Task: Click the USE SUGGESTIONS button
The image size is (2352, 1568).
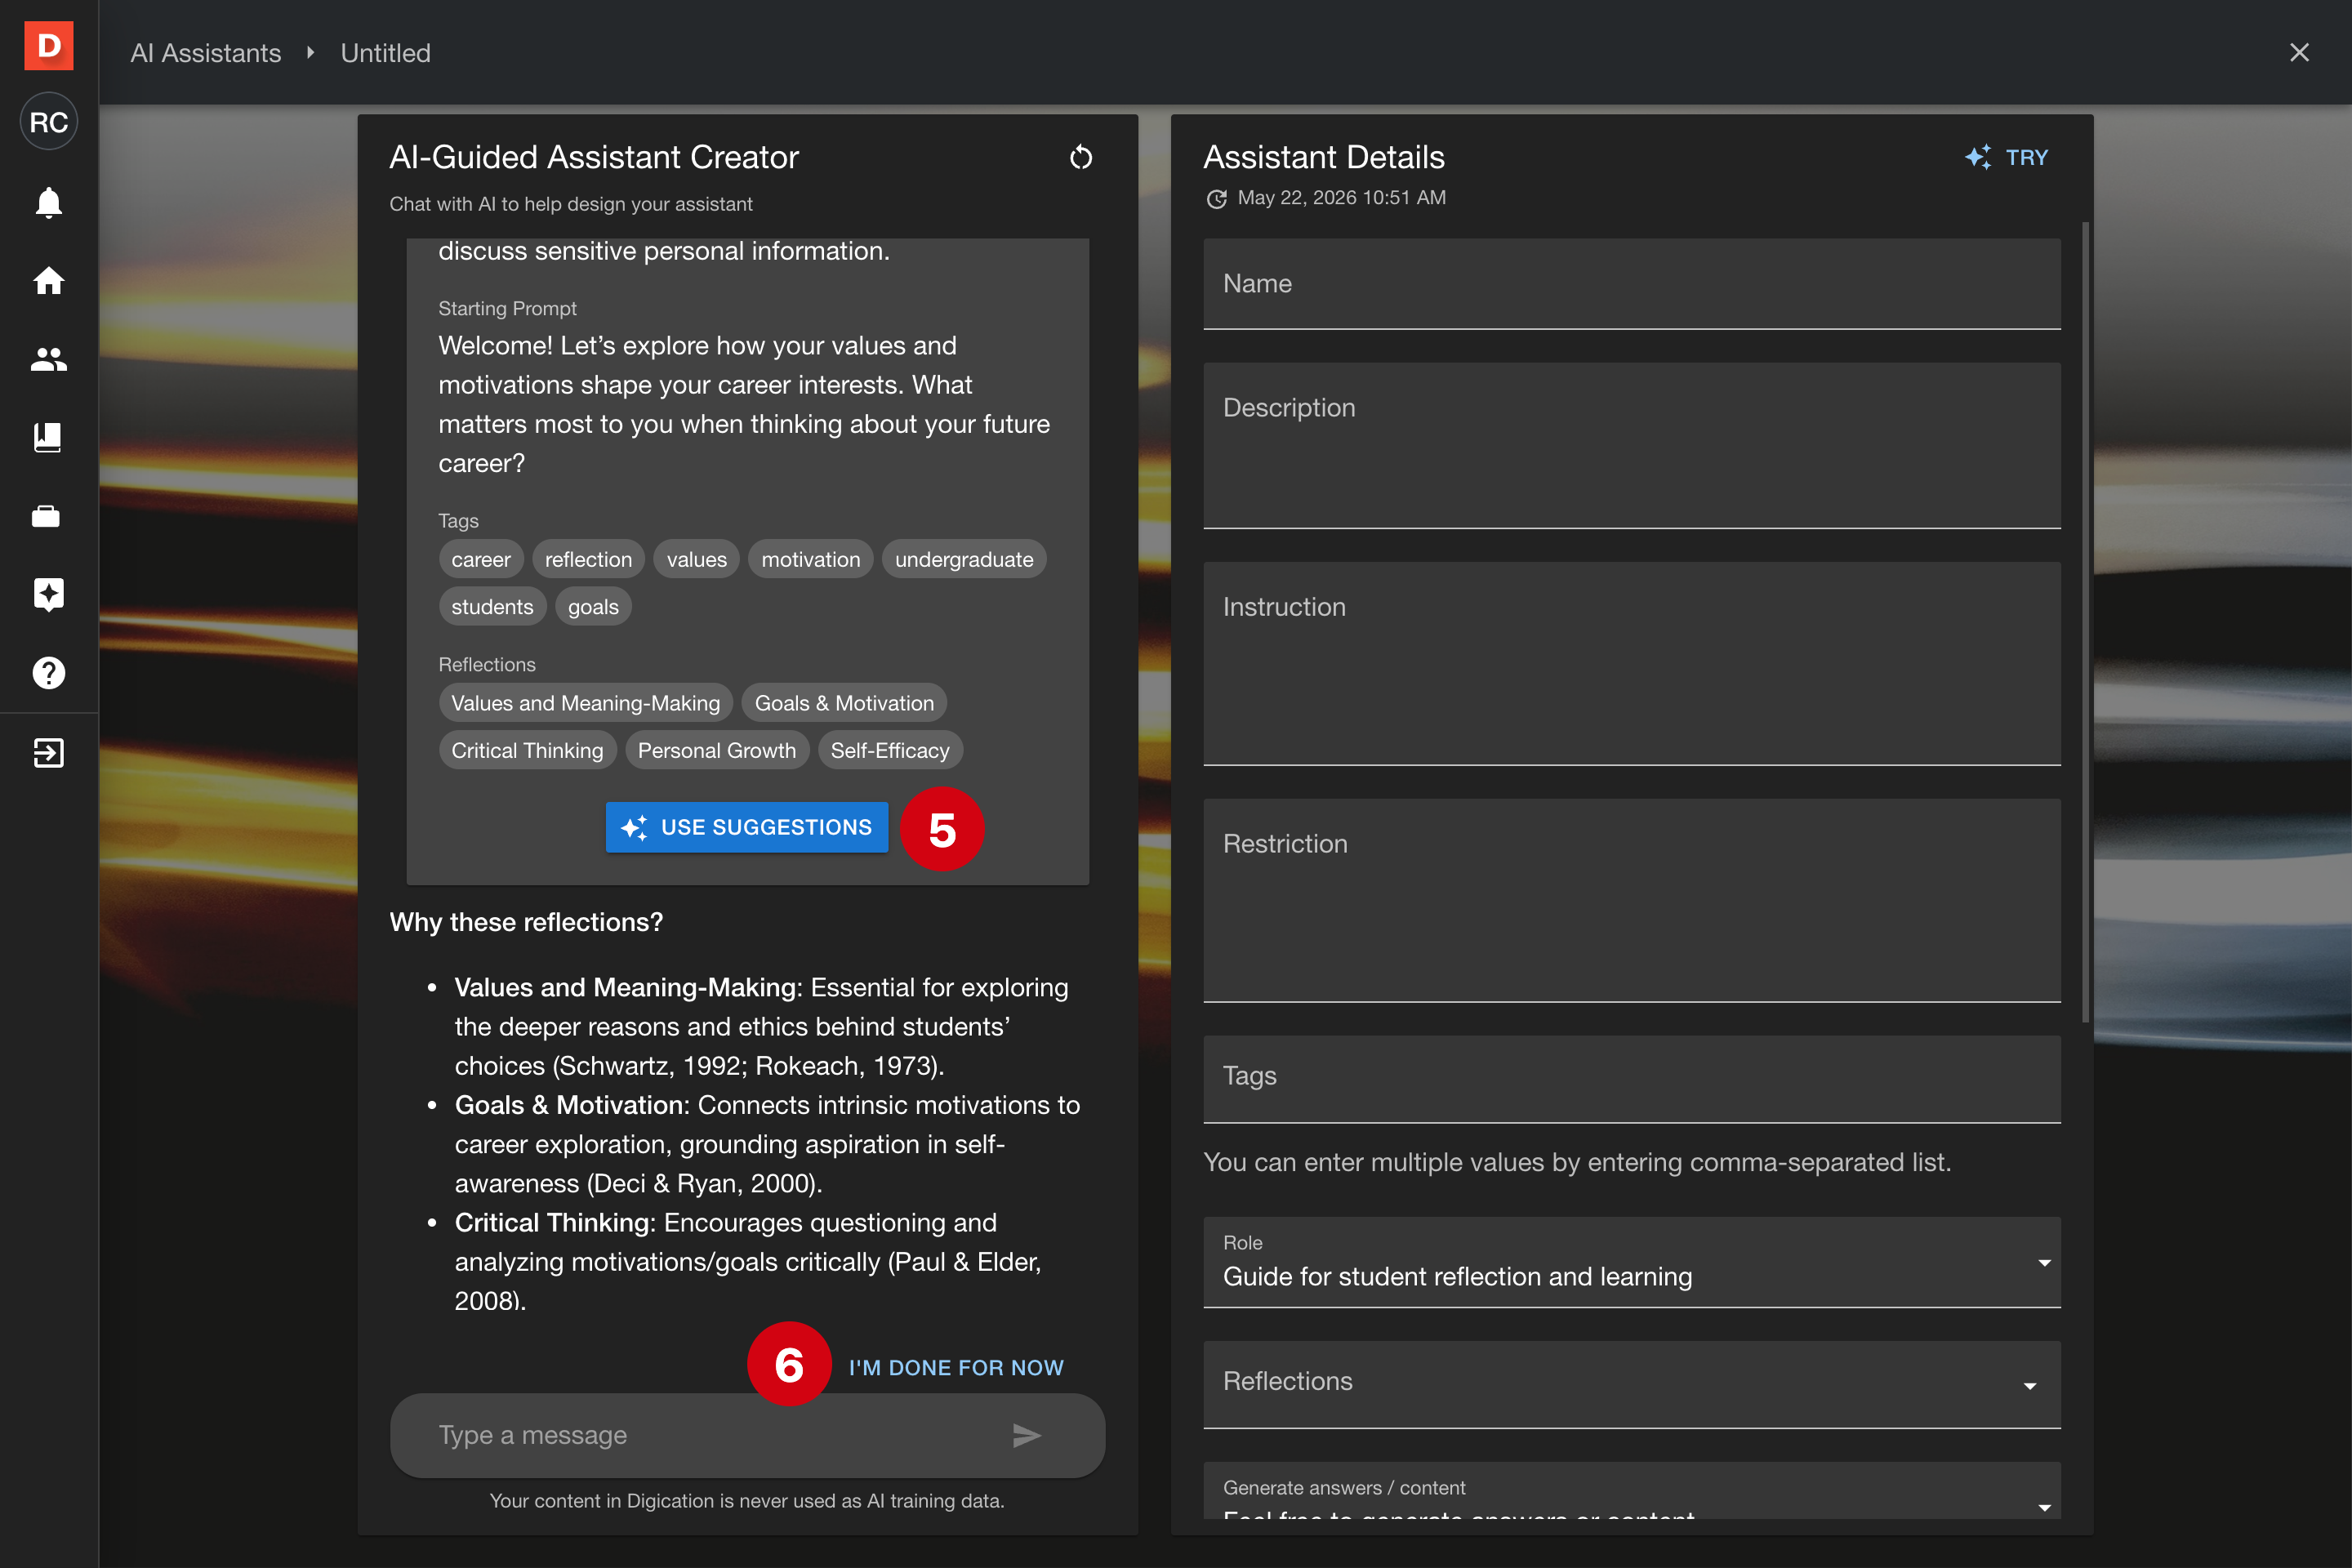Action: tap(747, 827)
